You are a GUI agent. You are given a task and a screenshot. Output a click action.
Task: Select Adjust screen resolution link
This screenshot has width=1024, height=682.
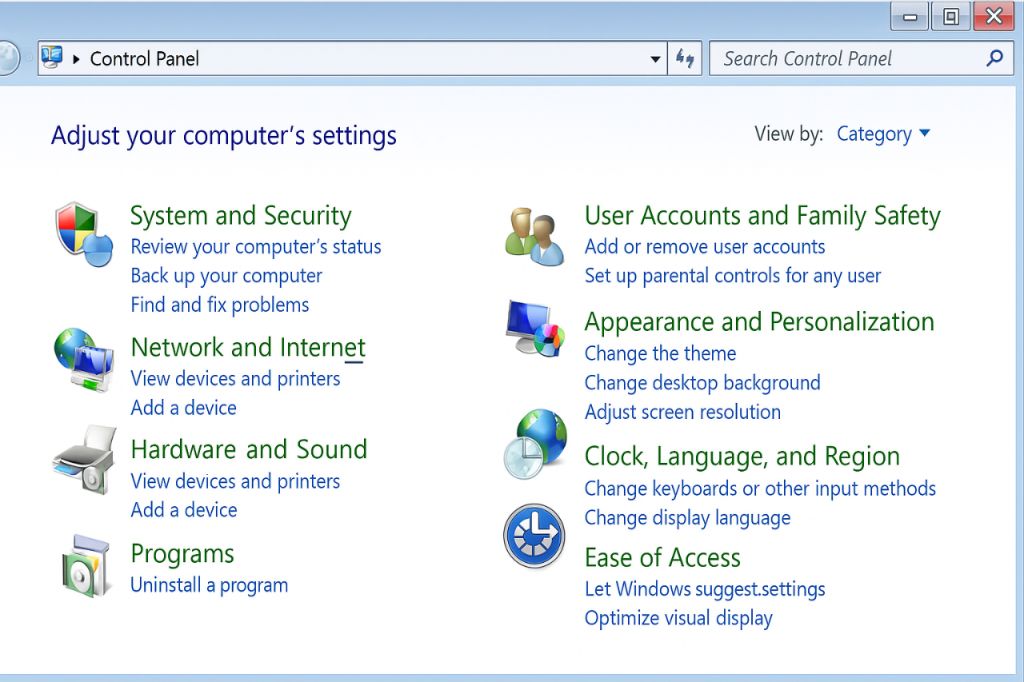click(682, 412)
